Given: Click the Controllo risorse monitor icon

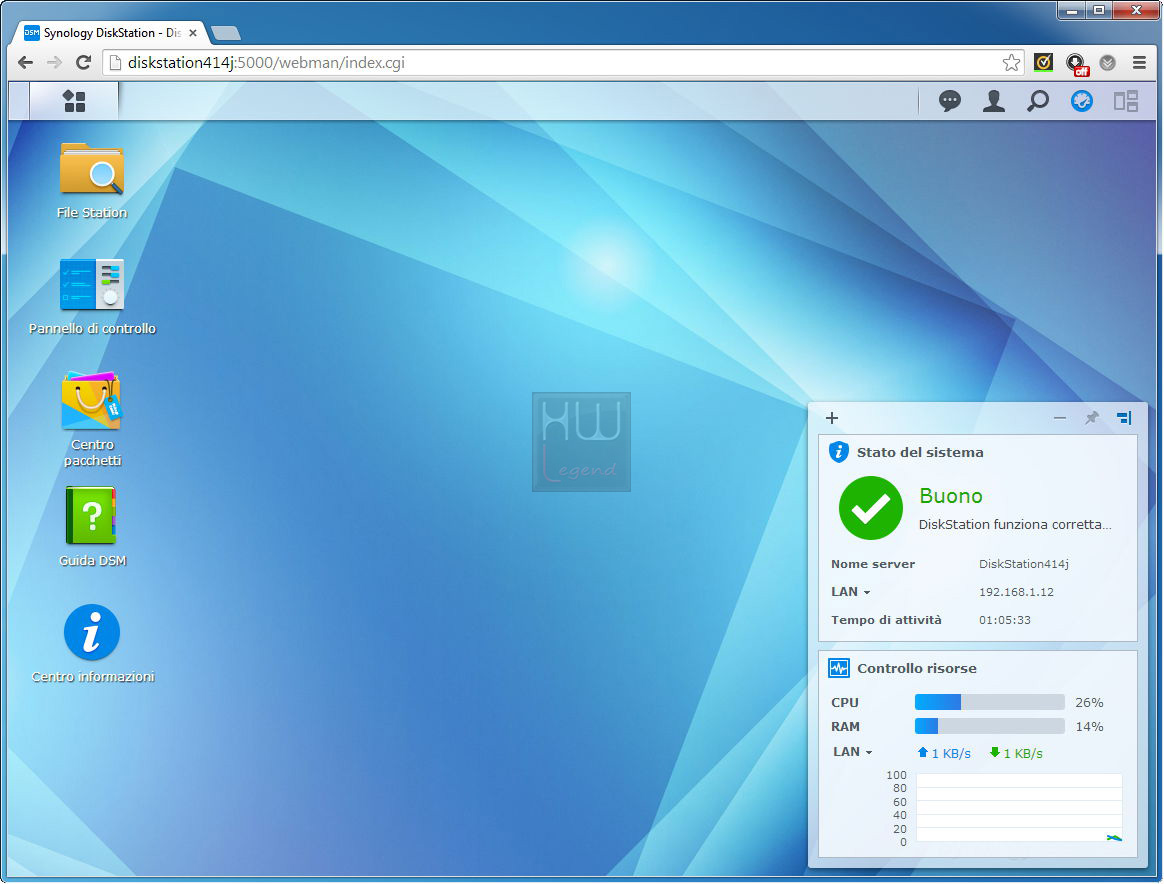Looking at the screenshot, I should click(839, 668).
